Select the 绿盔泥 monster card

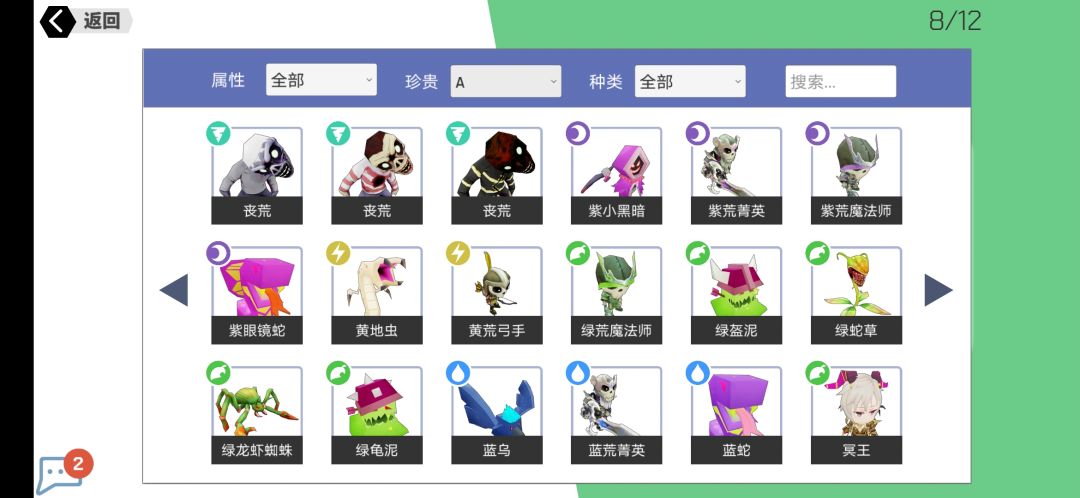[736, 295]
